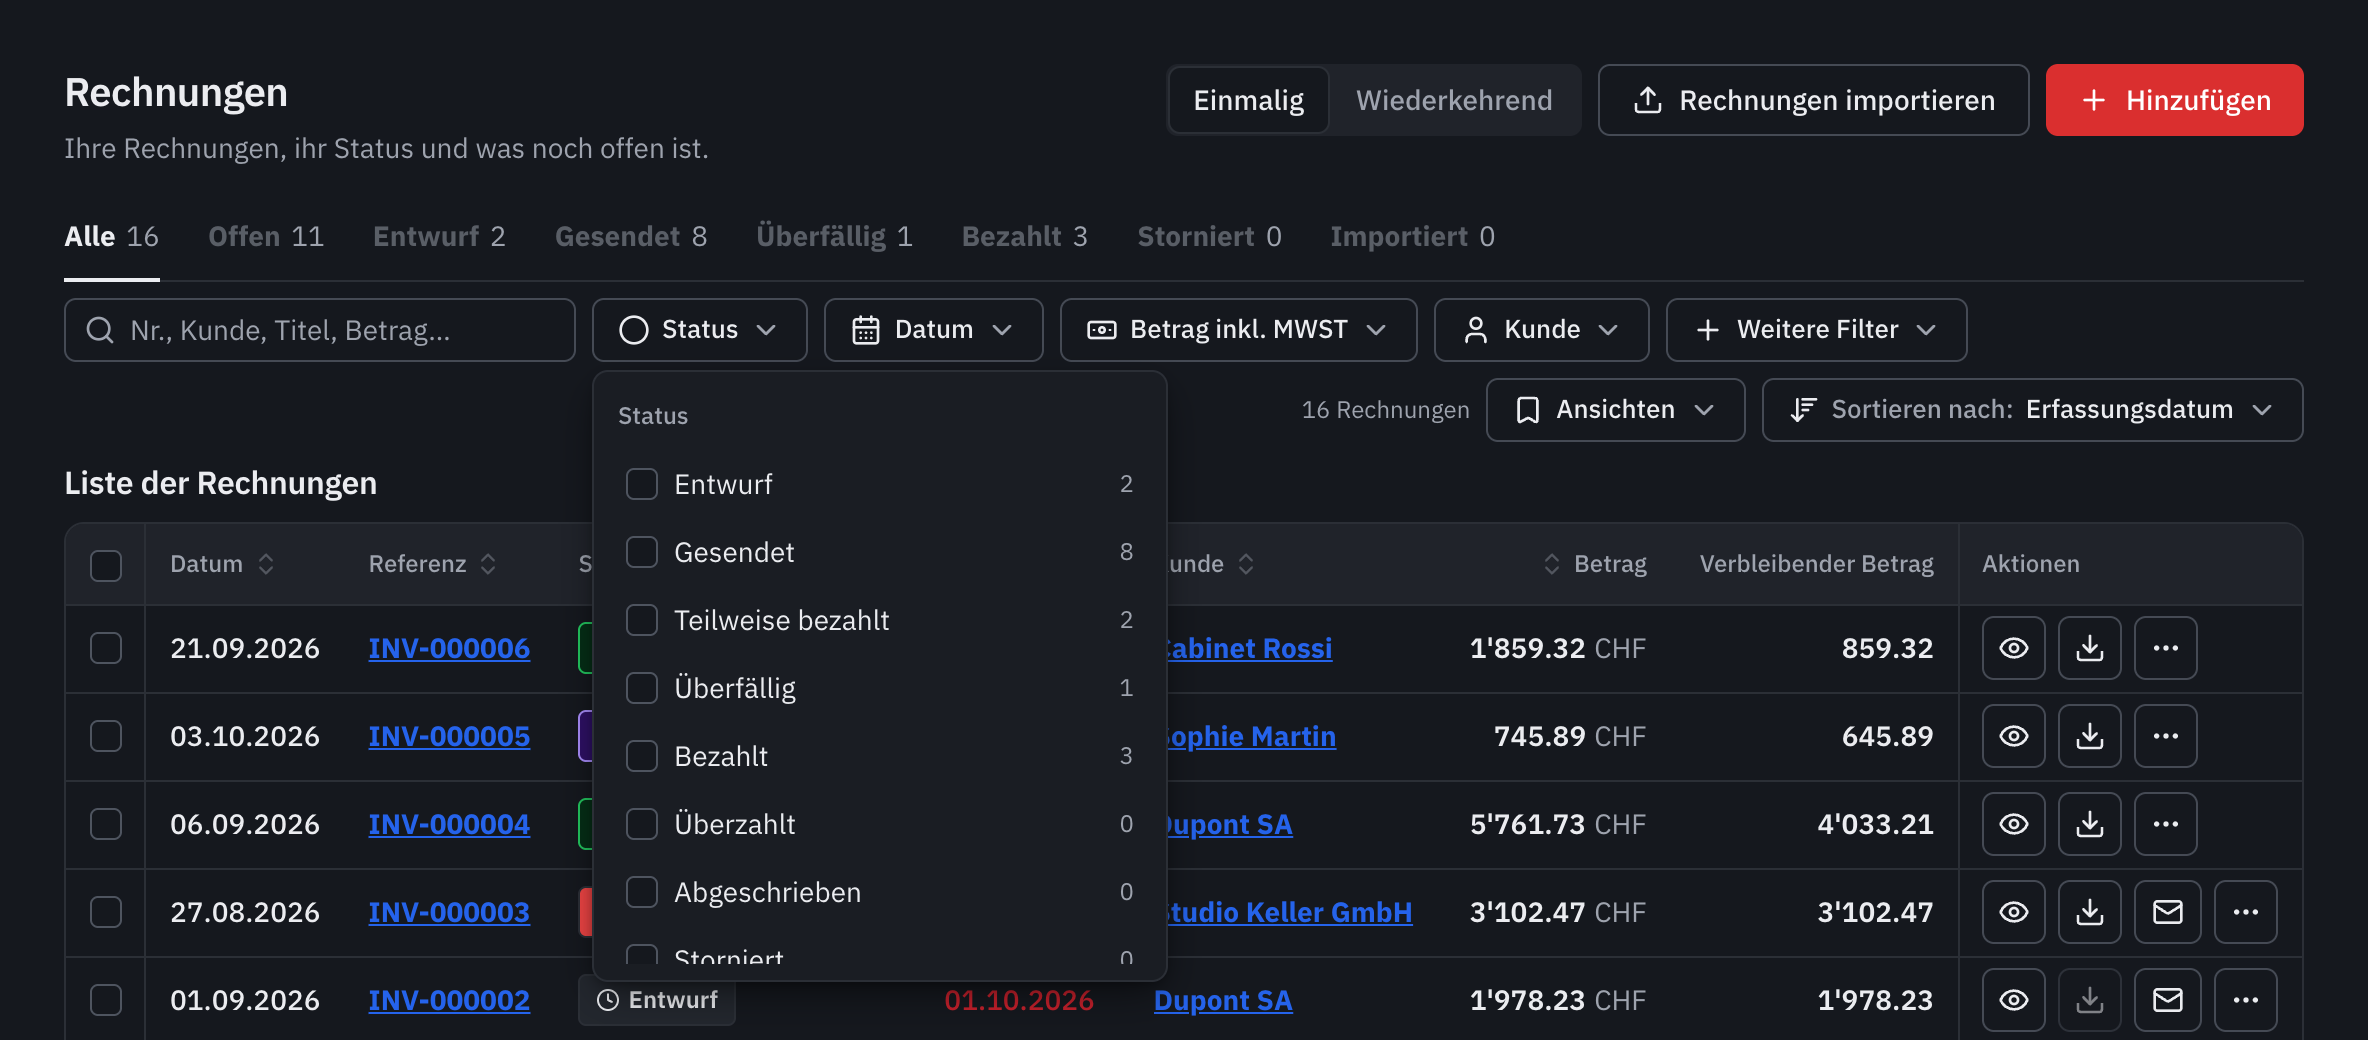The height and width of the screenshot is (1040, 2368).
Task: Enable the Bezahlt status filter
Action: [x=642, y=756]
